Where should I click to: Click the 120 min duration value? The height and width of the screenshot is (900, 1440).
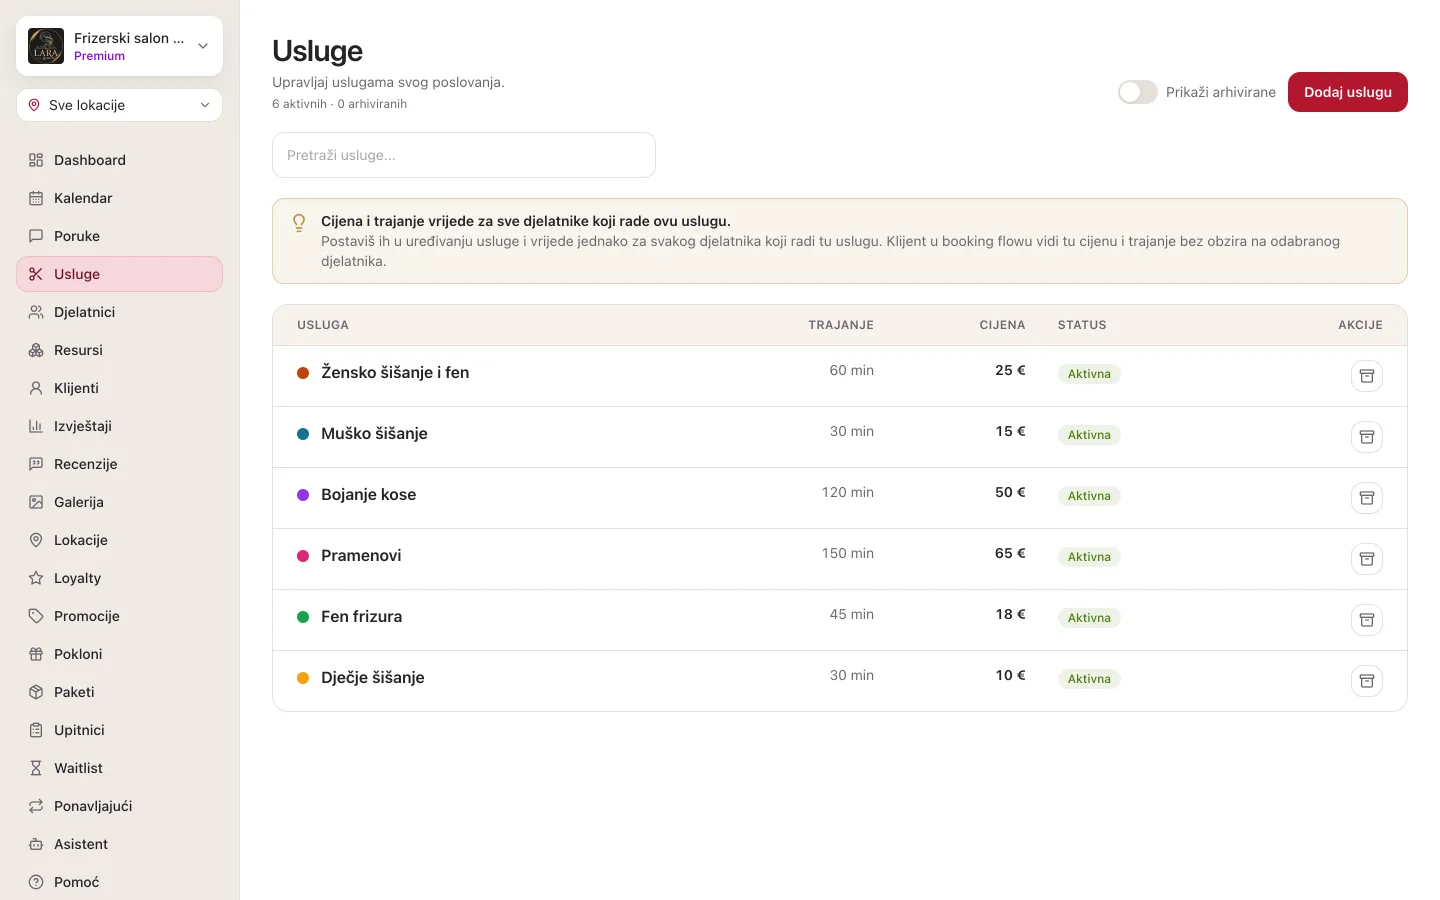tap(848, 492)
